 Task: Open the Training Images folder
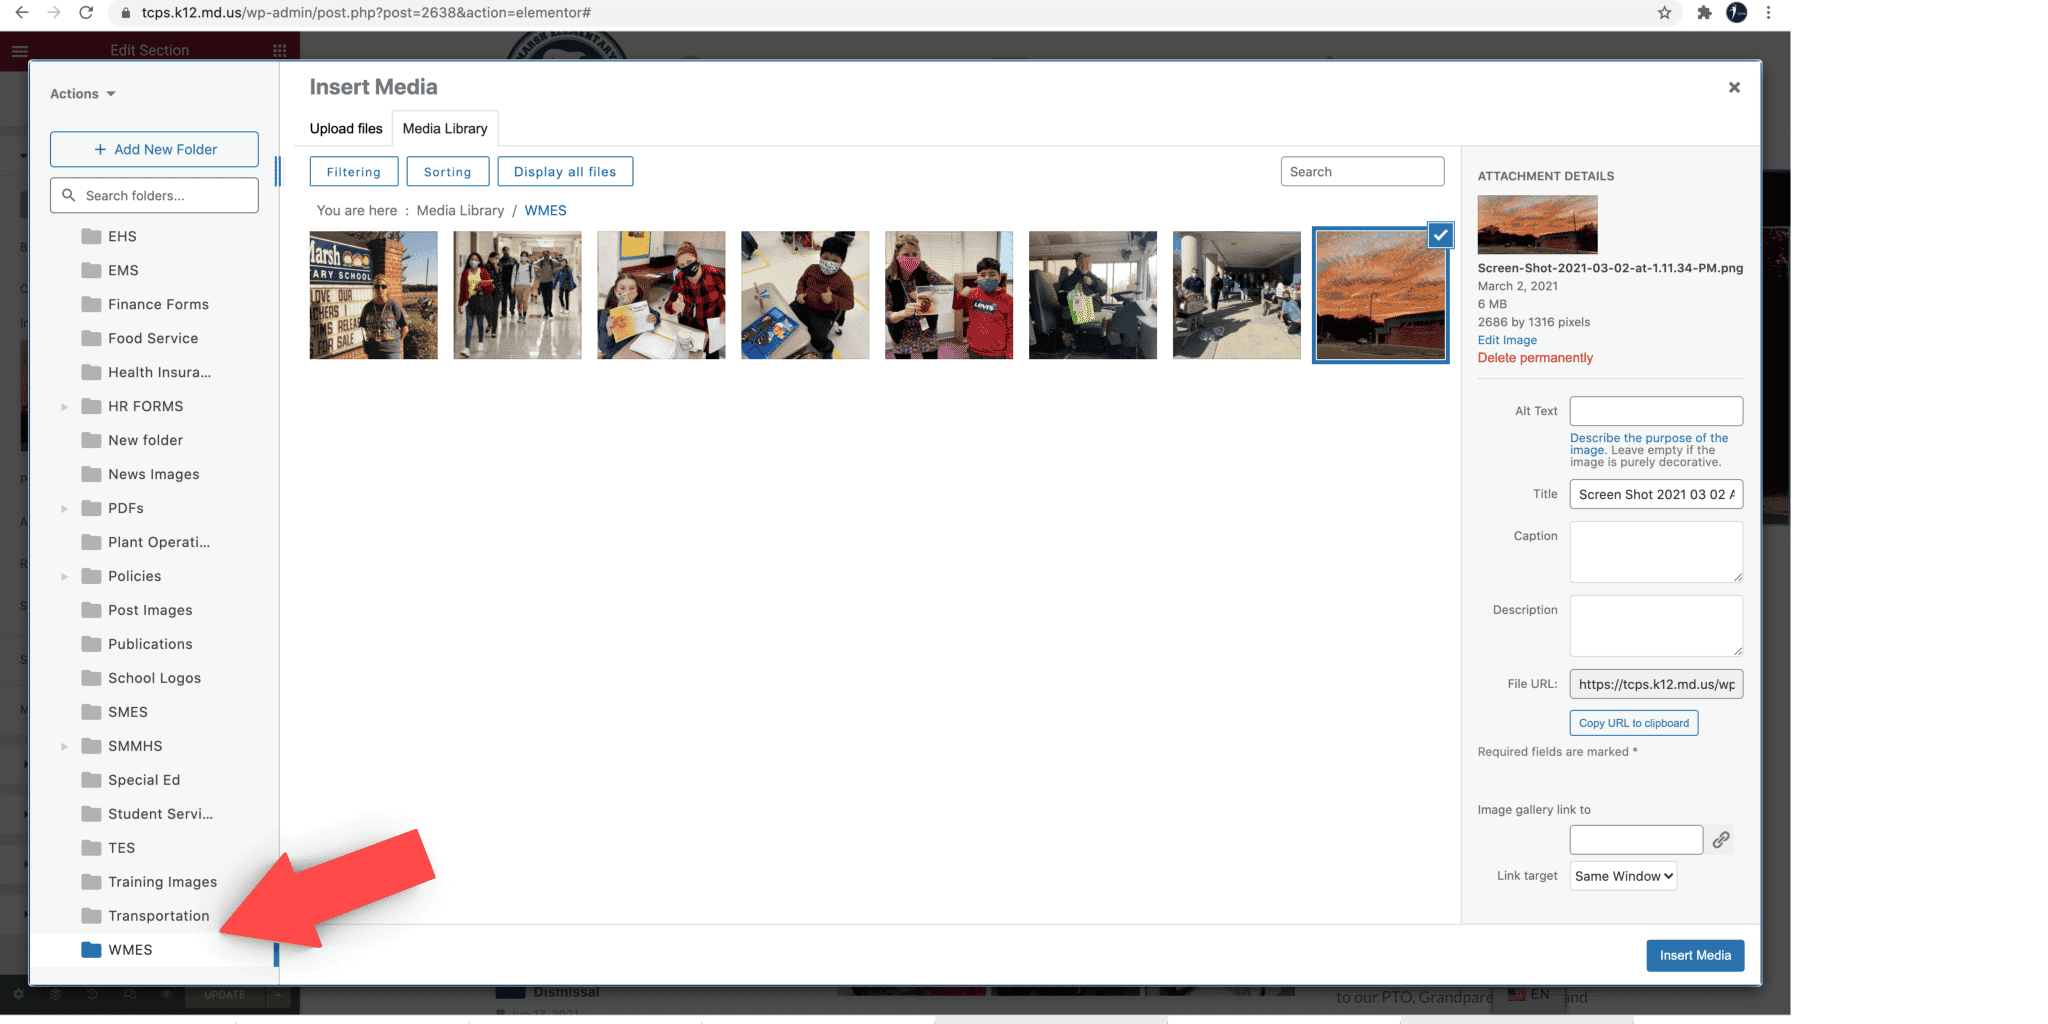pyautogui.click(x=162, y=882)
